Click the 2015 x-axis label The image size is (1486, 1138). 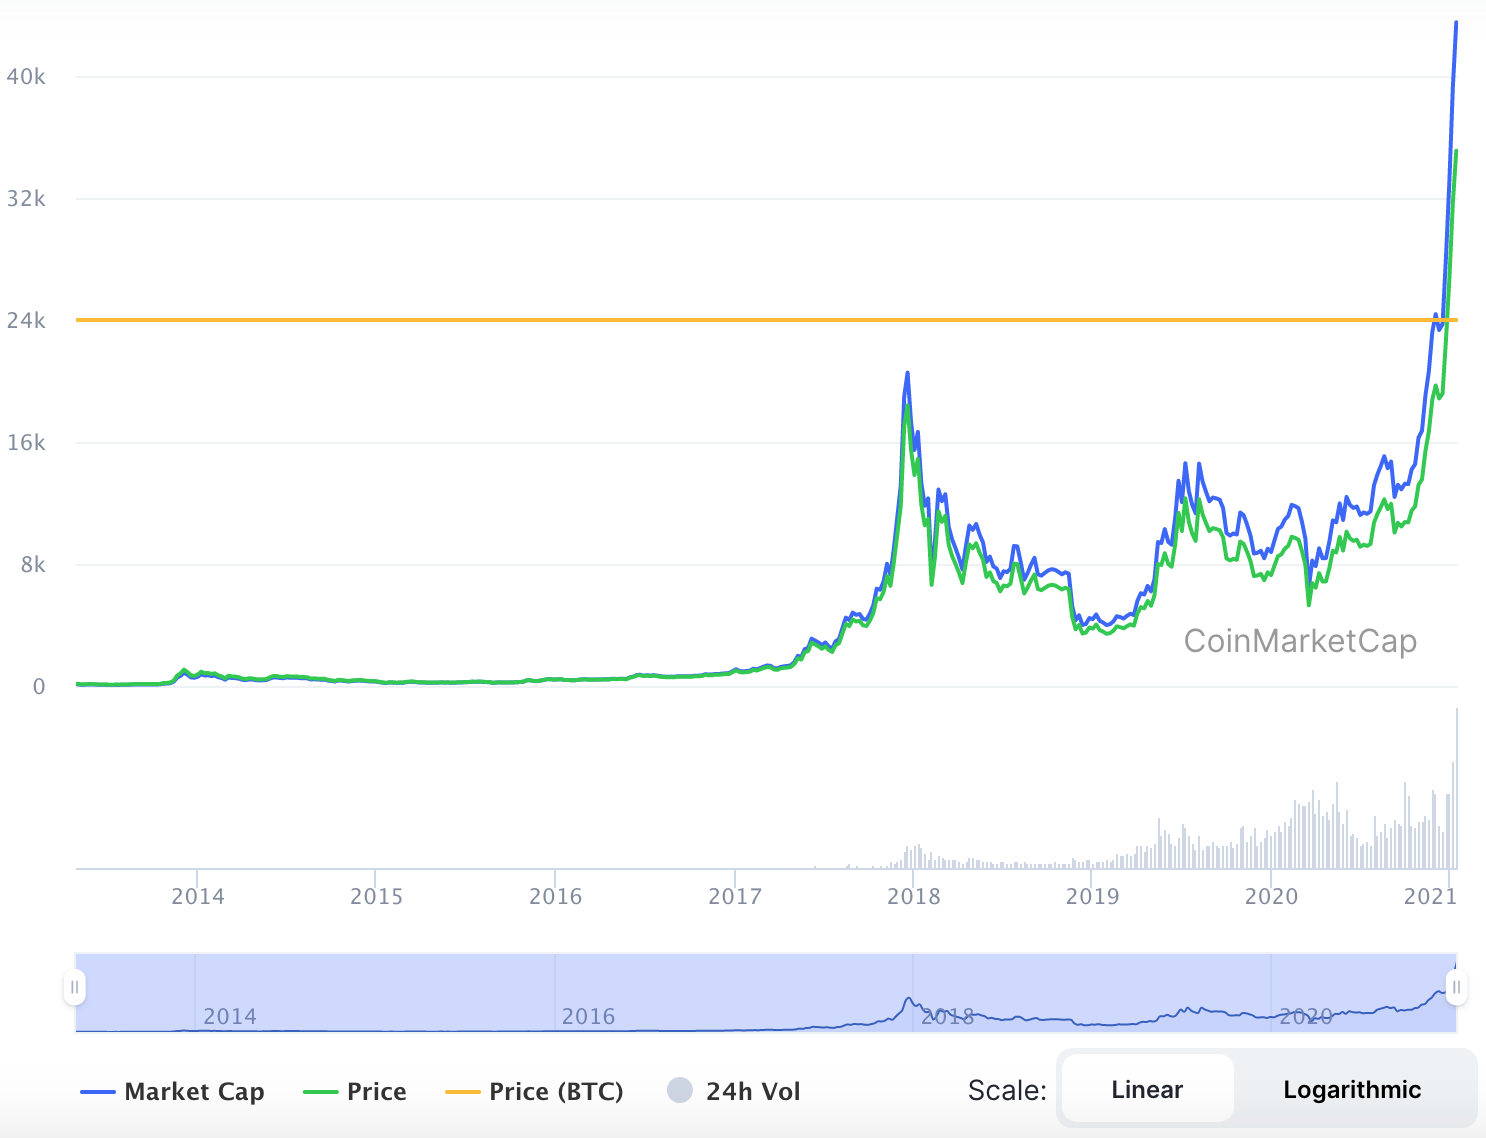376,896
